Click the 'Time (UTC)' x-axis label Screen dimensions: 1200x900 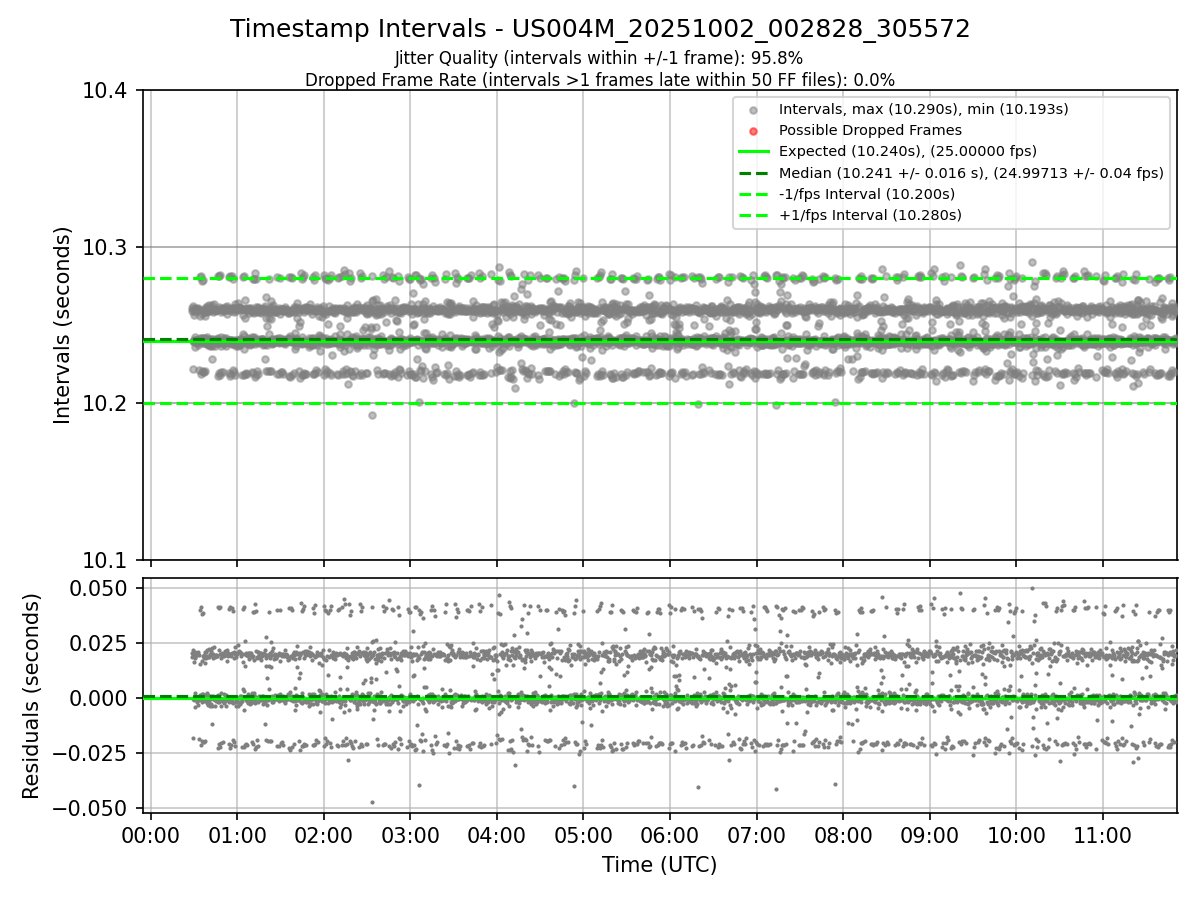tap(659, 865)
